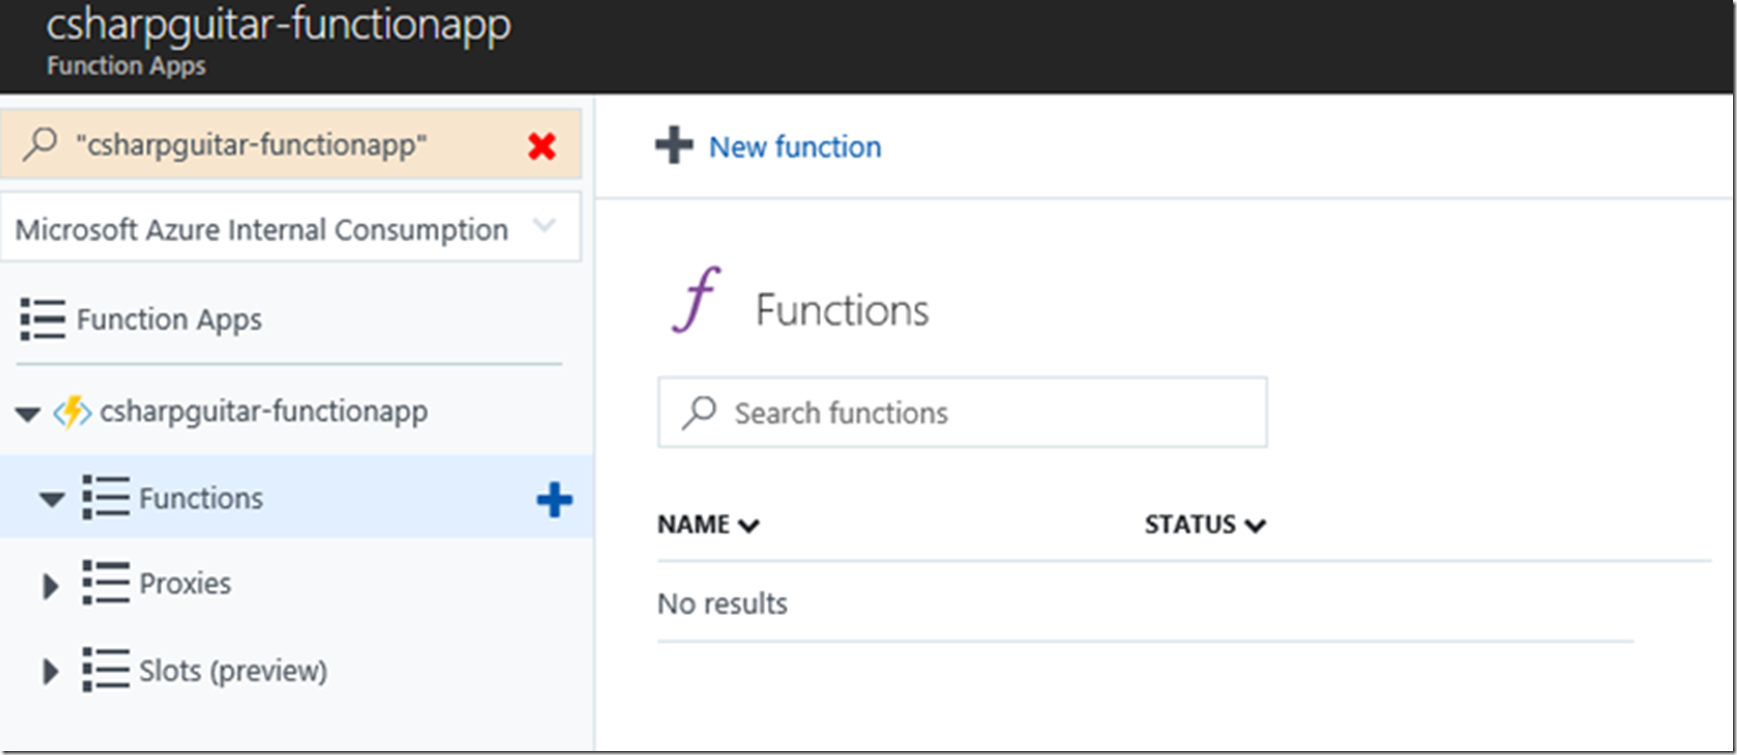Image resolution: width=1737 pixels, height=755 pixels.
Task: Click the magnifier icon in the top search box
Action: 40,144
